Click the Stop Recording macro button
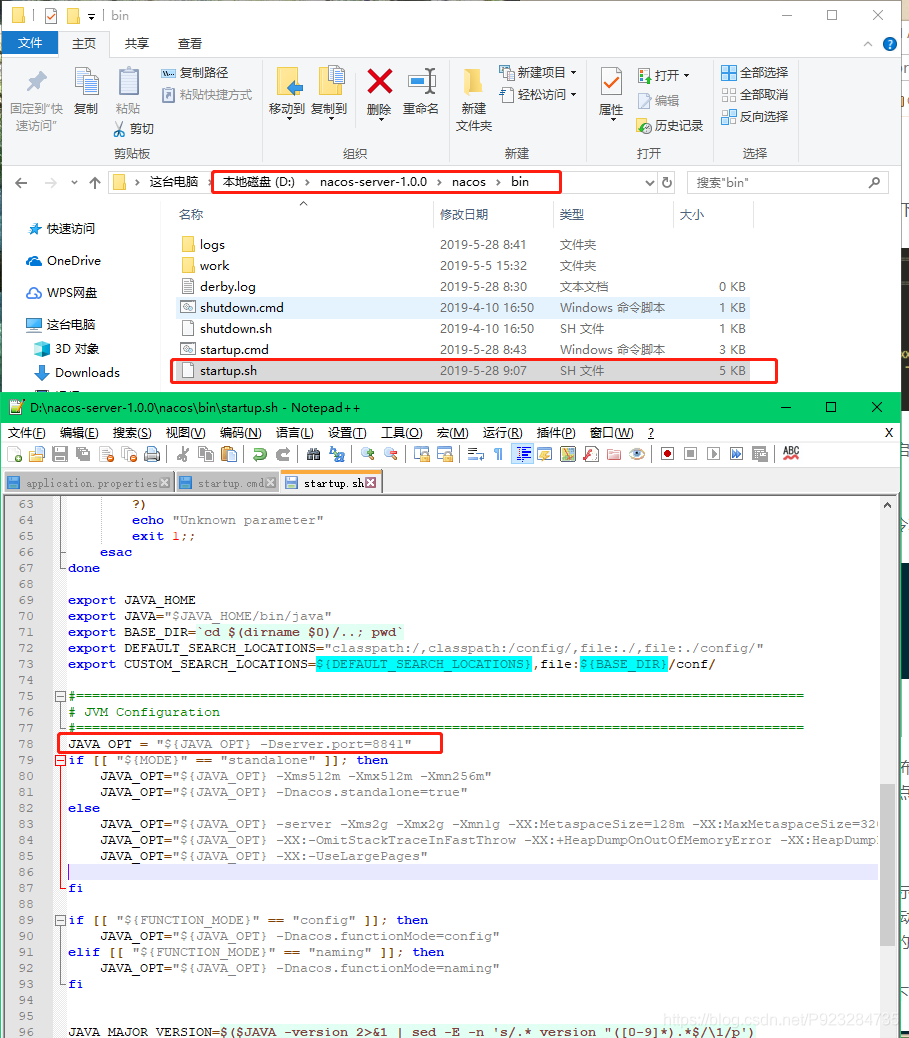This screenshot has height=1038, width=909. (691, 454)
